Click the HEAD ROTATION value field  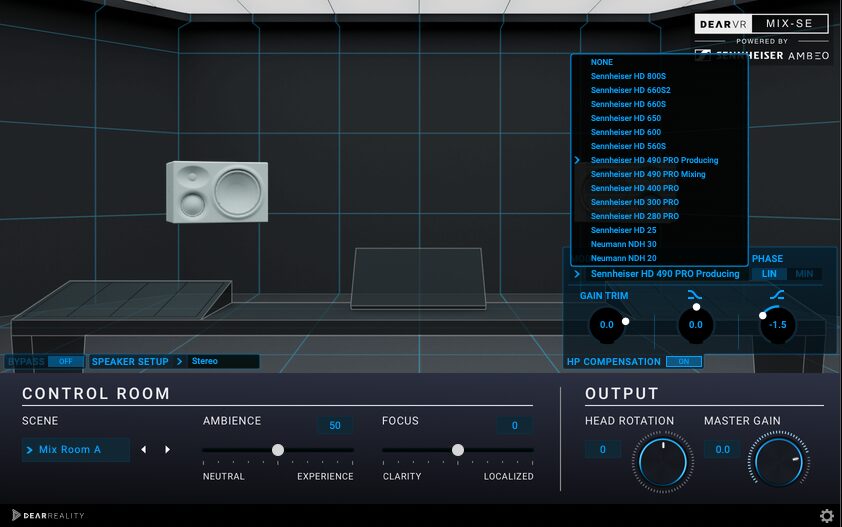[x=603, y=449]
